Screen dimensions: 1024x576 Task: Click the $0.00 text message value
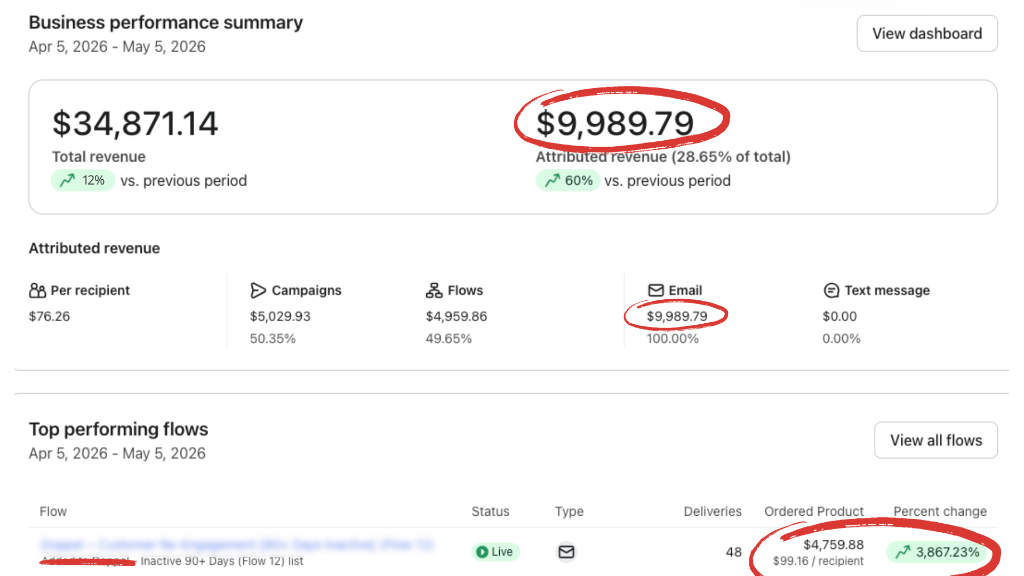click(x=839, y=316)
